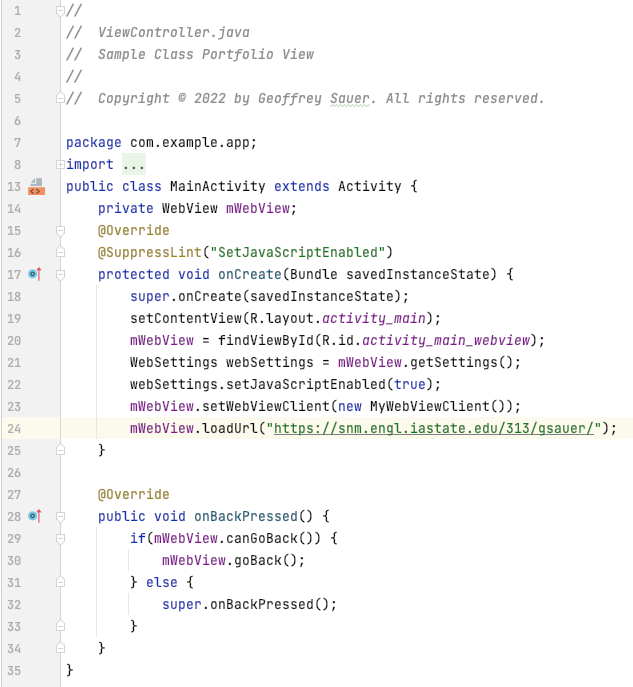The width and height of the screenshot is (633, 687).
Task: Click "Sample Class Portfolio View" comment text
Action: 206,54
